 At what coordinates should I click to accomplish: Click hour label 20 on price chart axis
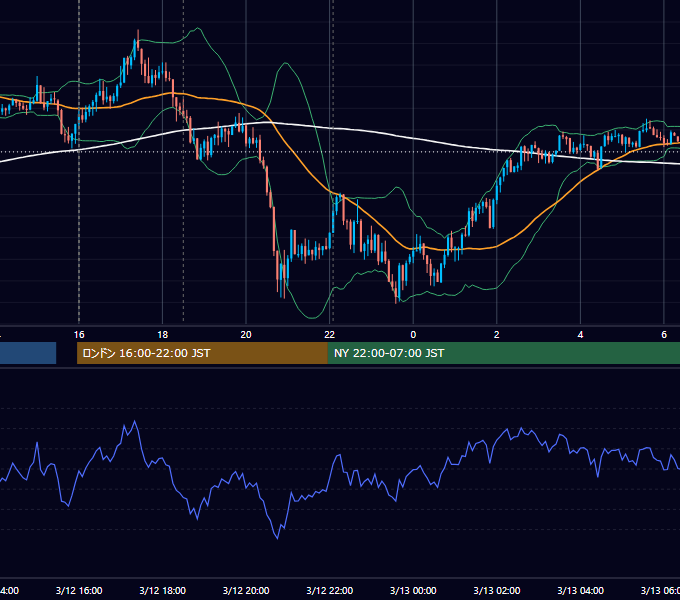click(x=246, y=335)
